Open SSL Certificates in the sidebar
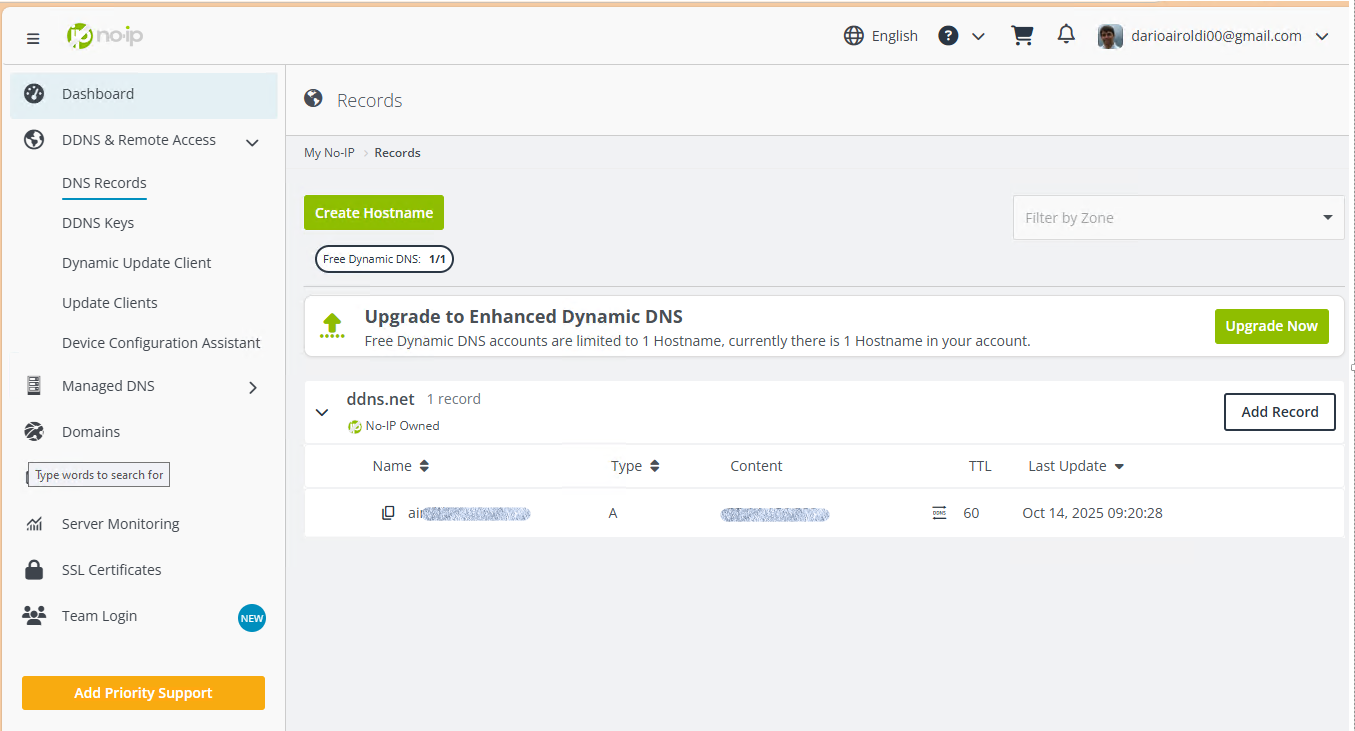This screenshot has width=1355, height=731. click(x=111, y=570)
